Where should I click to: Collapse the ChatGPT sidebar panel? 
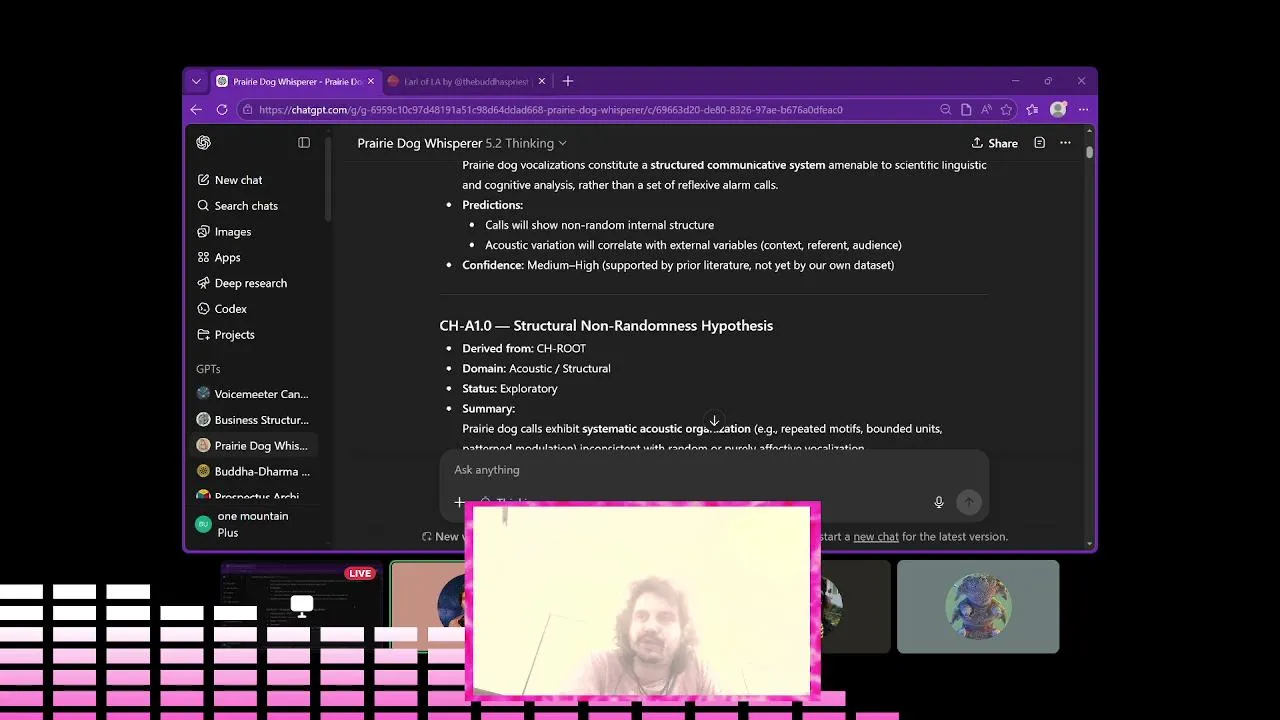click(x=304, y=143)
